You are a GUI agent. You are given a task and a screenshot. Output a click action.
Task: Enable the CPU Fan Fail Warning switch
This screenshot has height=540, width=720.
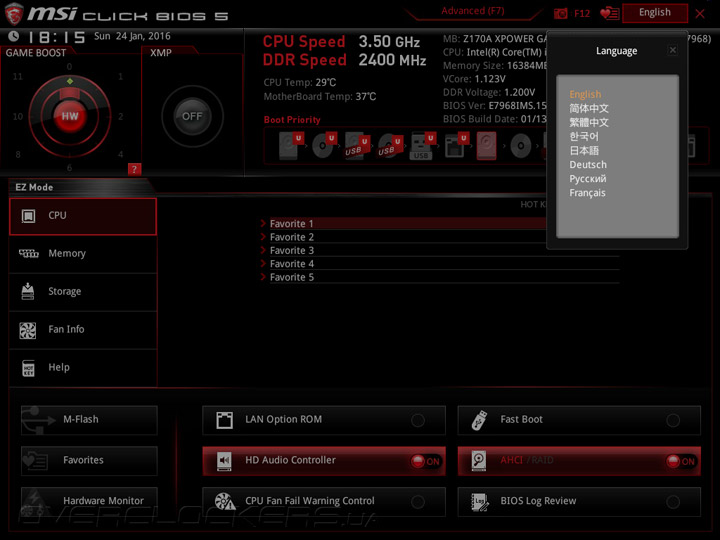[418, 501]
